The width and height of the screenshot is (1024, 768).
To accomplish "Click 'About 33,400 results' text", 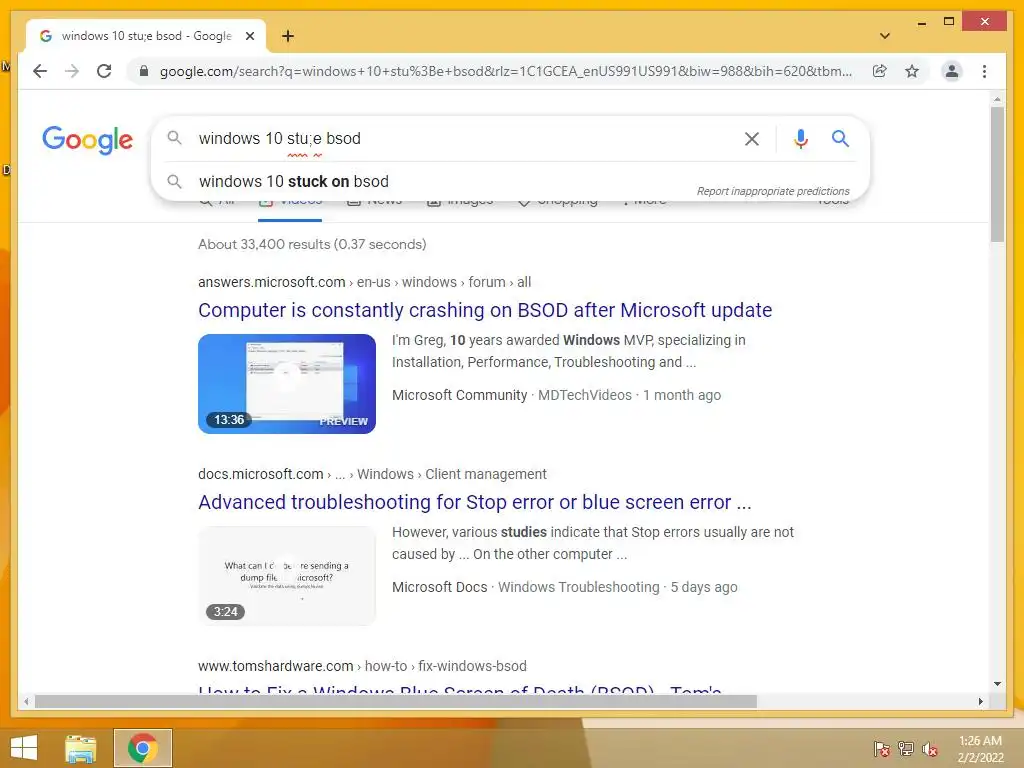I will pyautogui.click(x=312, y=244).
